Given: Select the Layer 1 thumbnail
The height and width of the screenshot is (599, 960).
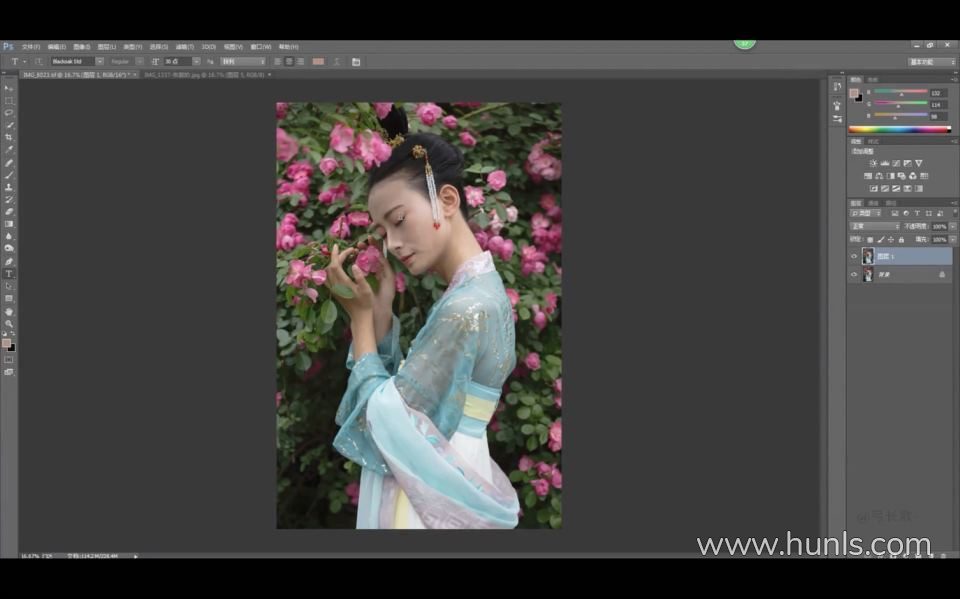Looking at the screenshot, I should click(x=868, y=257).
